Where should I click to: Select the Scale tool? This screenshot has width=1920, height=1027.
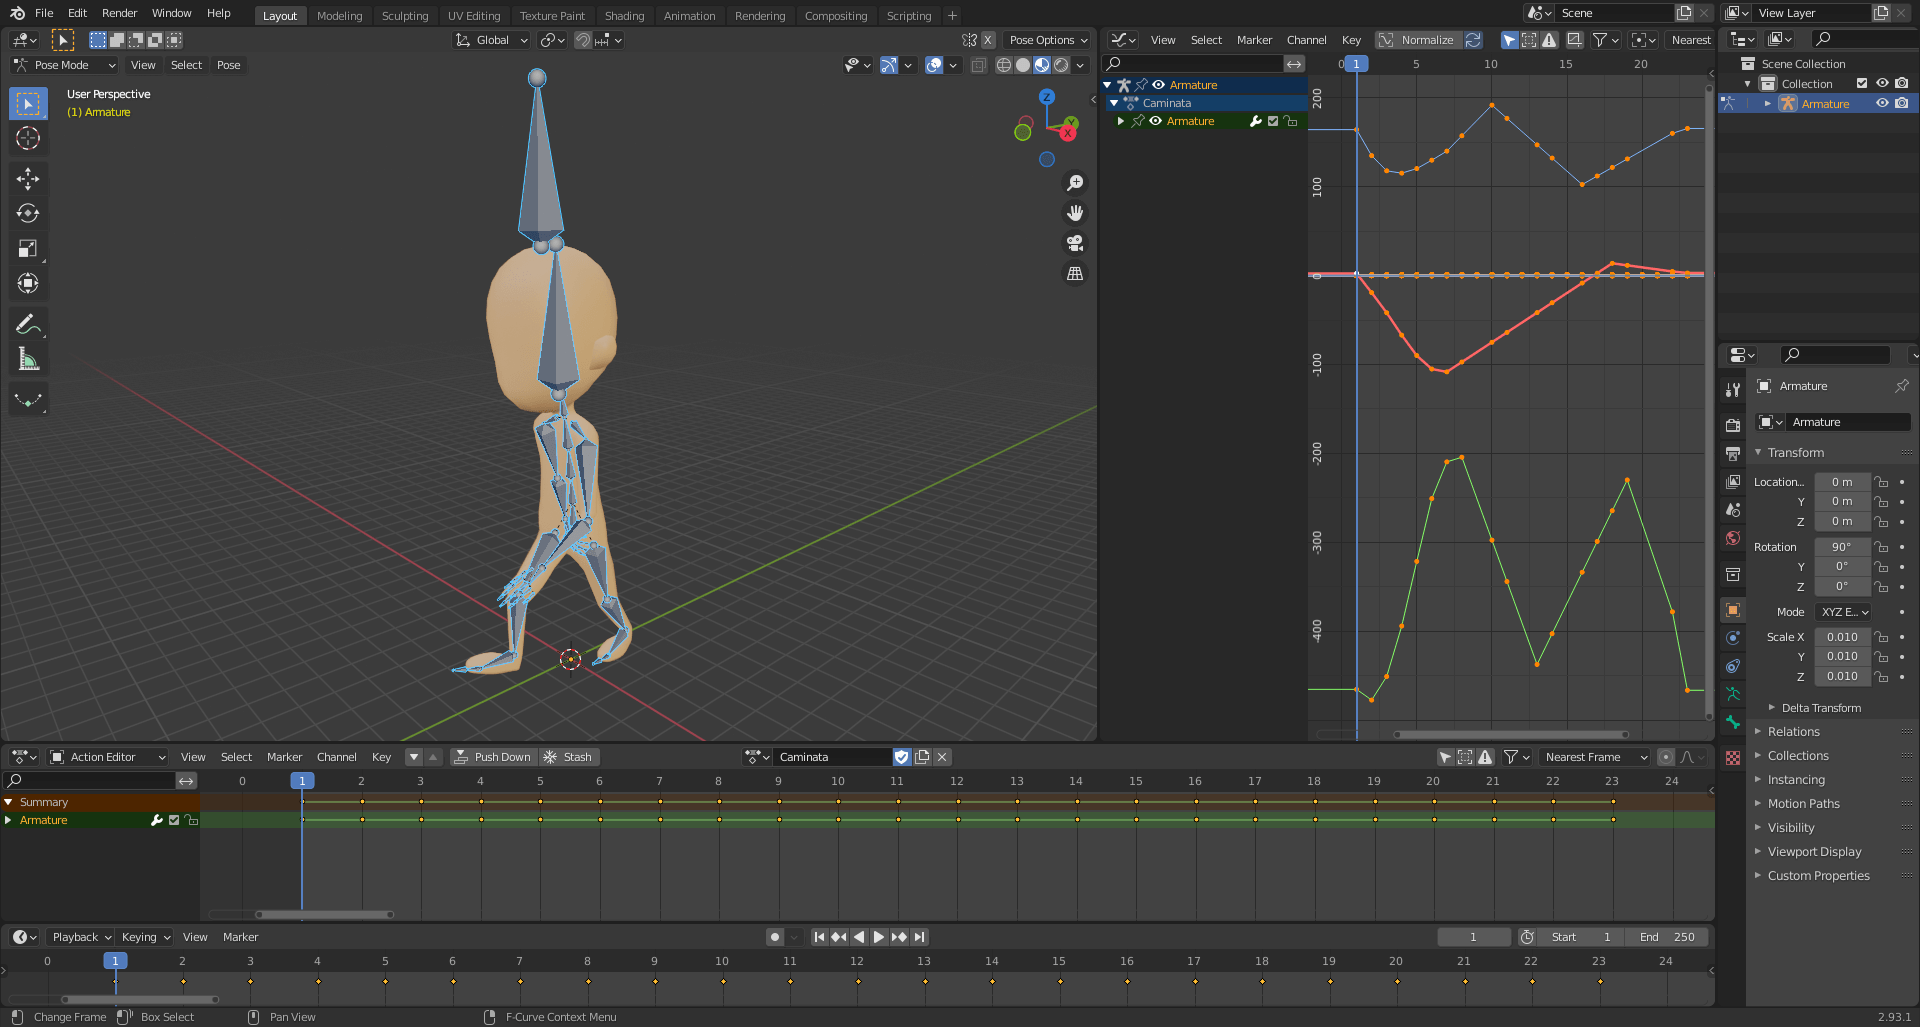click(28, 249)
